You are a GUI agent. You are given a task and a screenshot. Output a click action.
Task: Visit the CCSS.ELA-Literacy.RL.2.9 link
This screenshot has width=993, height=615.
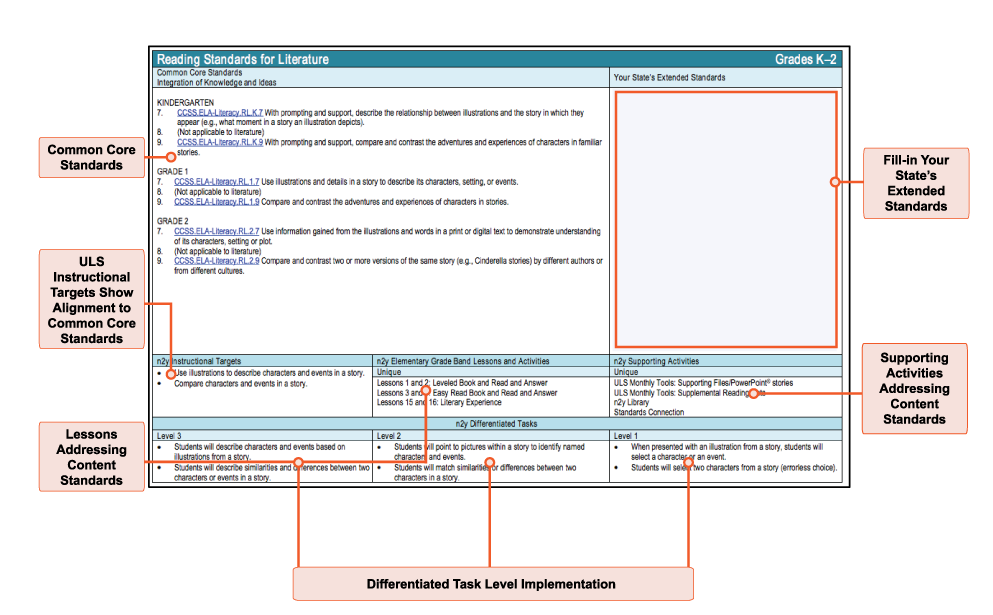click(216, 261)
